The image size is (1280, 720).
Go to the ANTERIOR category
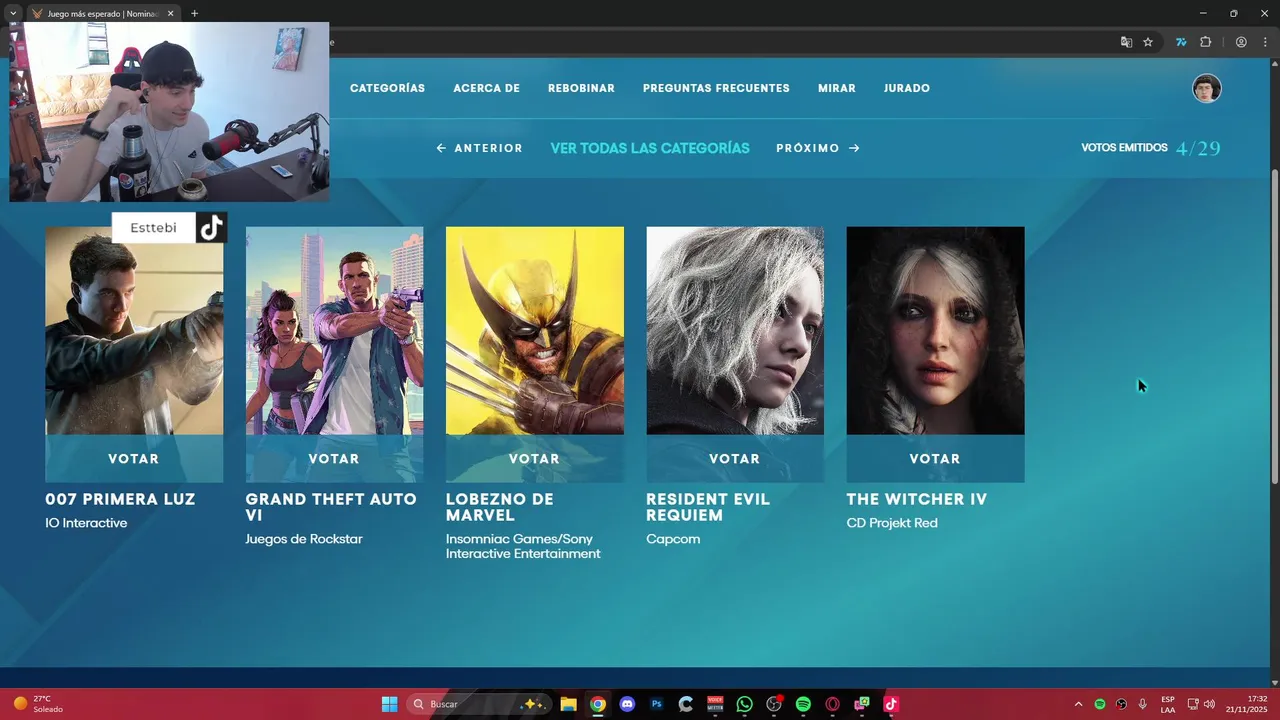tap(480, 148)
